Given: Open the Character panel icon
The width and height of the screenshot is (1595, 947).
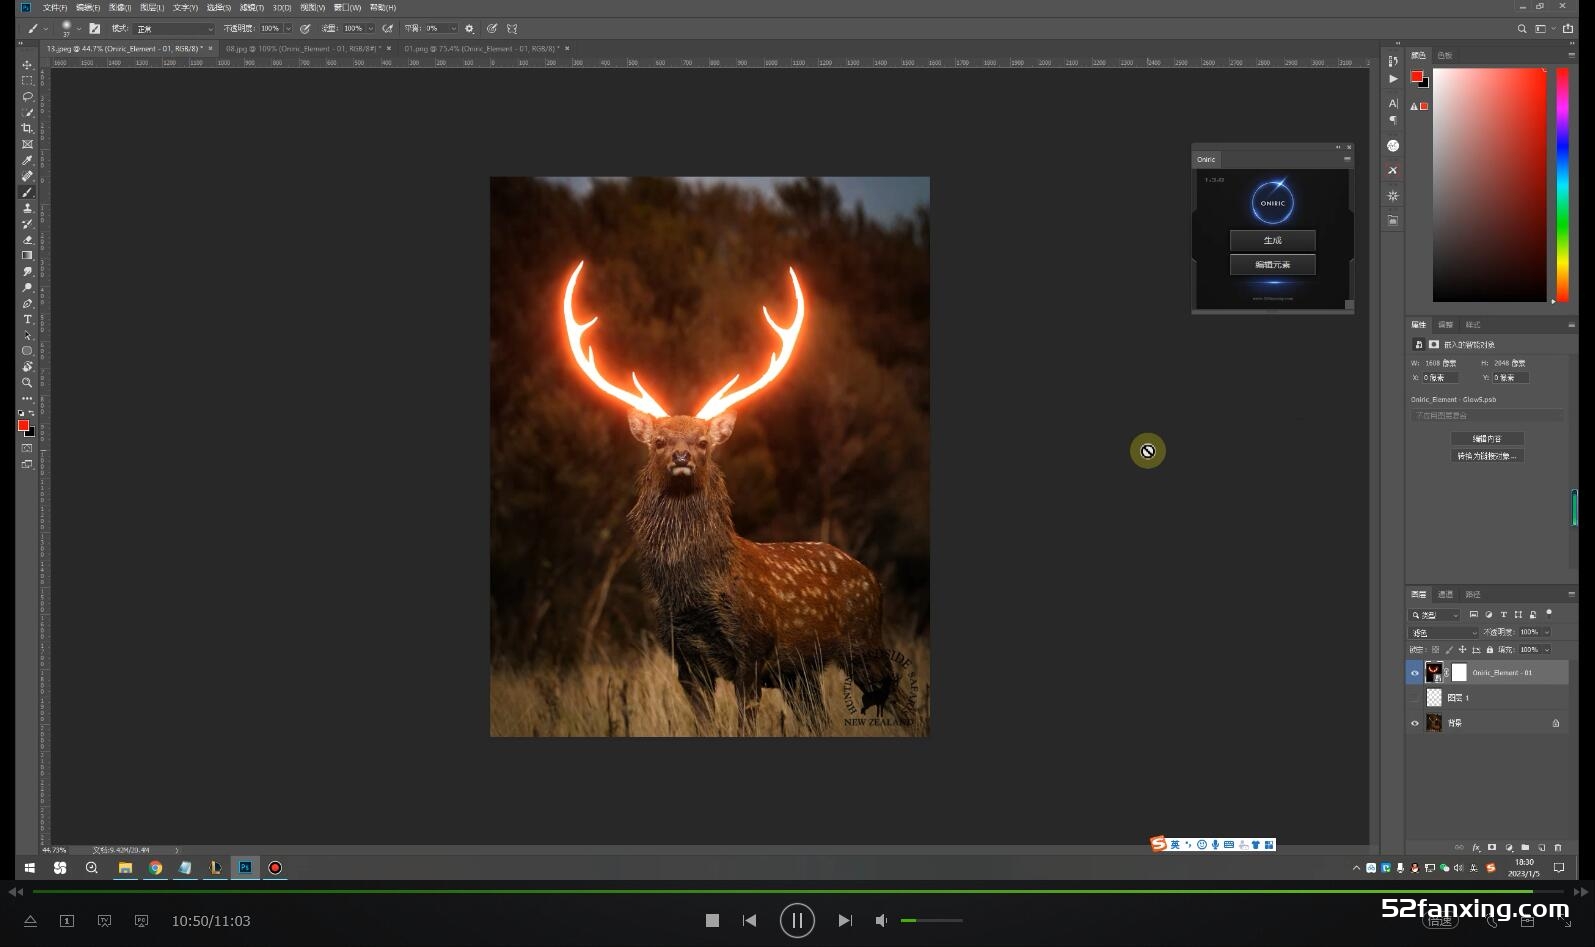Looking at the screenshot, I should pos(1393,103).
